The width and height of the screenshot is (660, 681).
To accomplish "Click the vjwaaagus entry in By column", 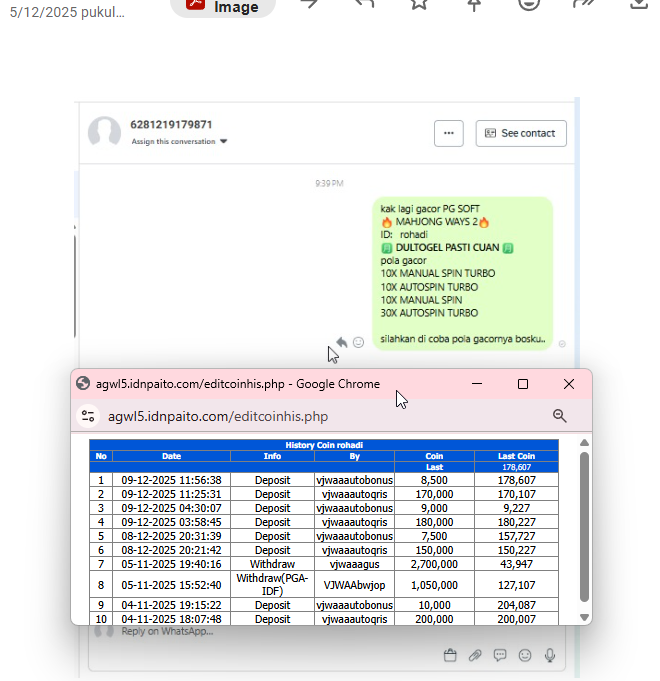I will [354, 564].
